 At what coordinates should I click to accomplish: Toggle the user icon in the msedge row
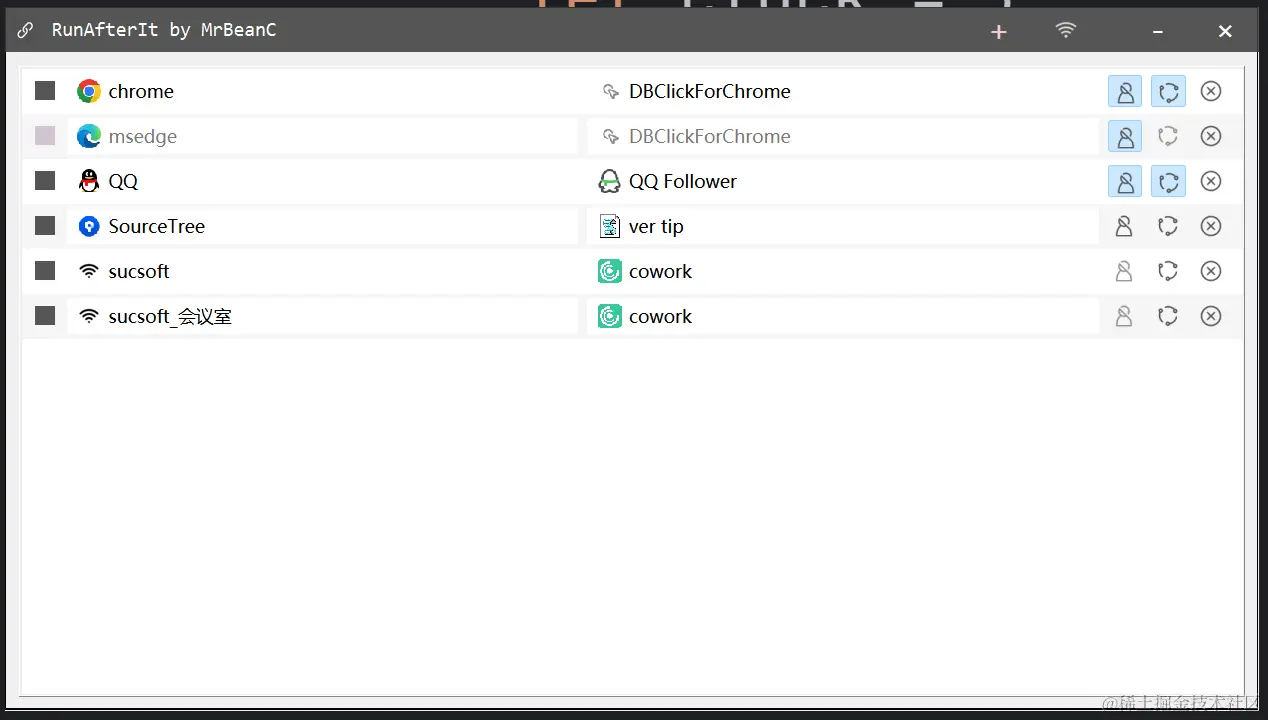[1125, 136]
